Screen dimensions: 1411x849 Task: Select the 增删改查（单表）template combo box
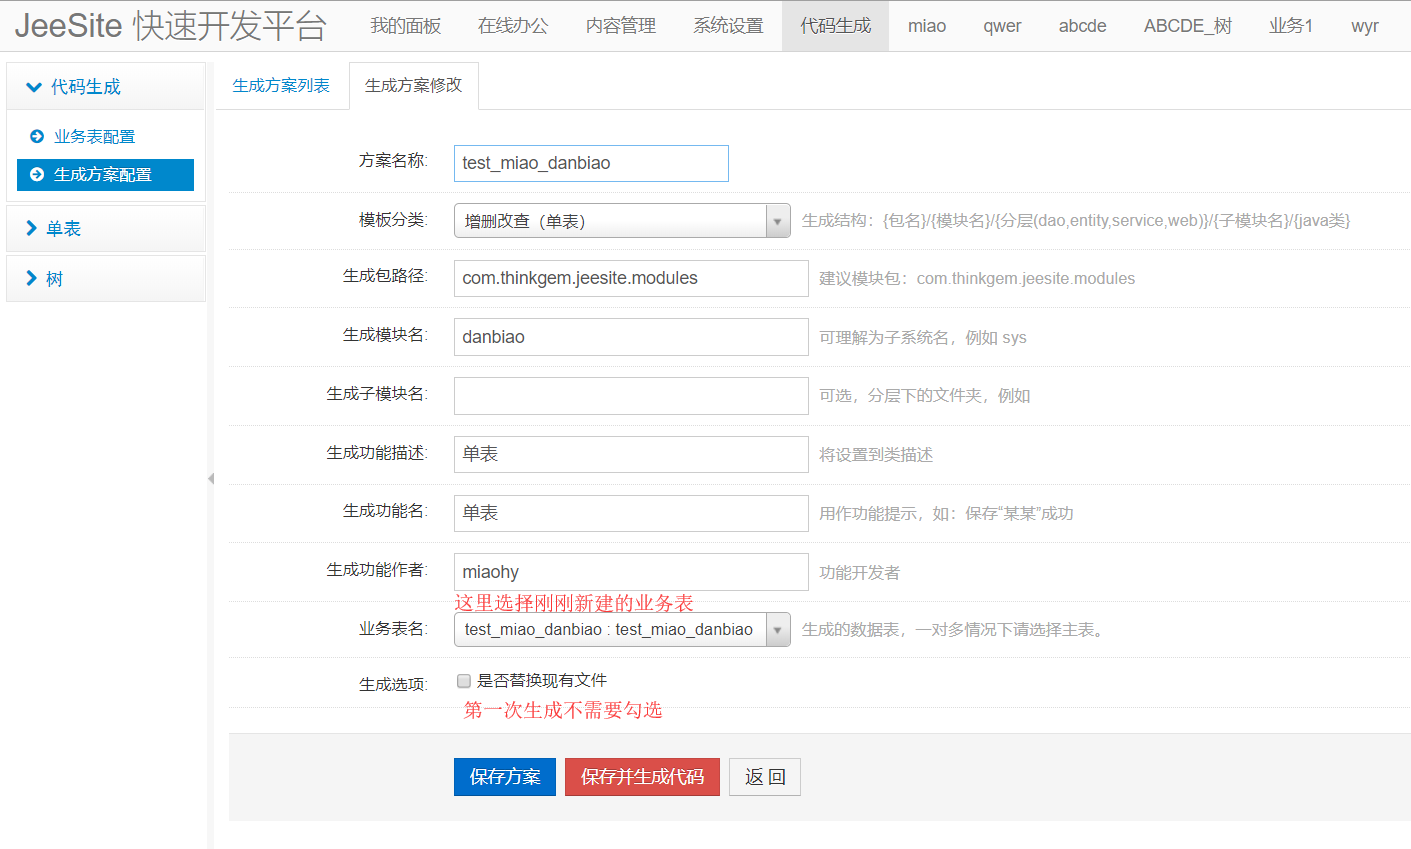[622, 221]
